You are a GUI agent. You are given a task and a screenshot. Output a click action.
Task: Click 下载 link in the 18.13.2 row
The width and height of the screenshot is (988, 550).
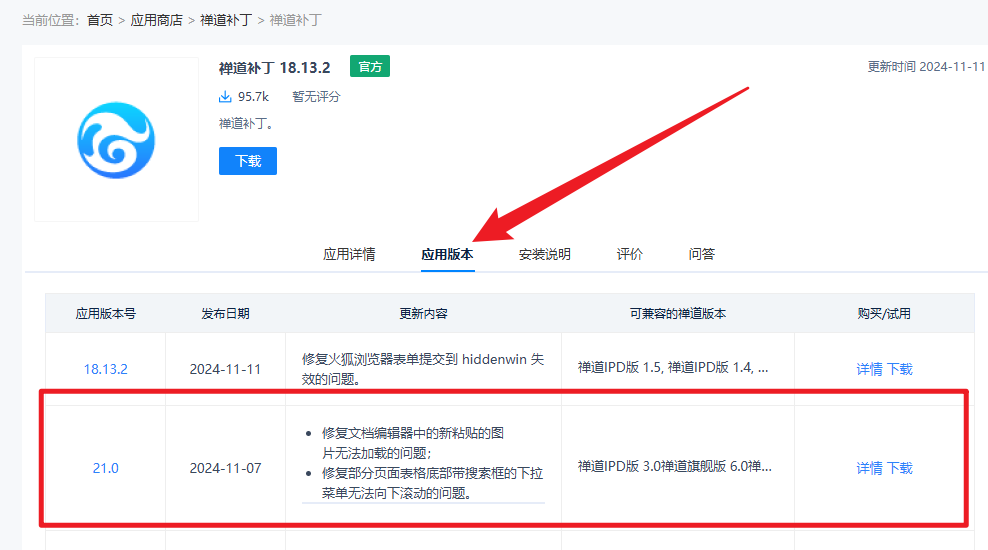coord(900,369)
